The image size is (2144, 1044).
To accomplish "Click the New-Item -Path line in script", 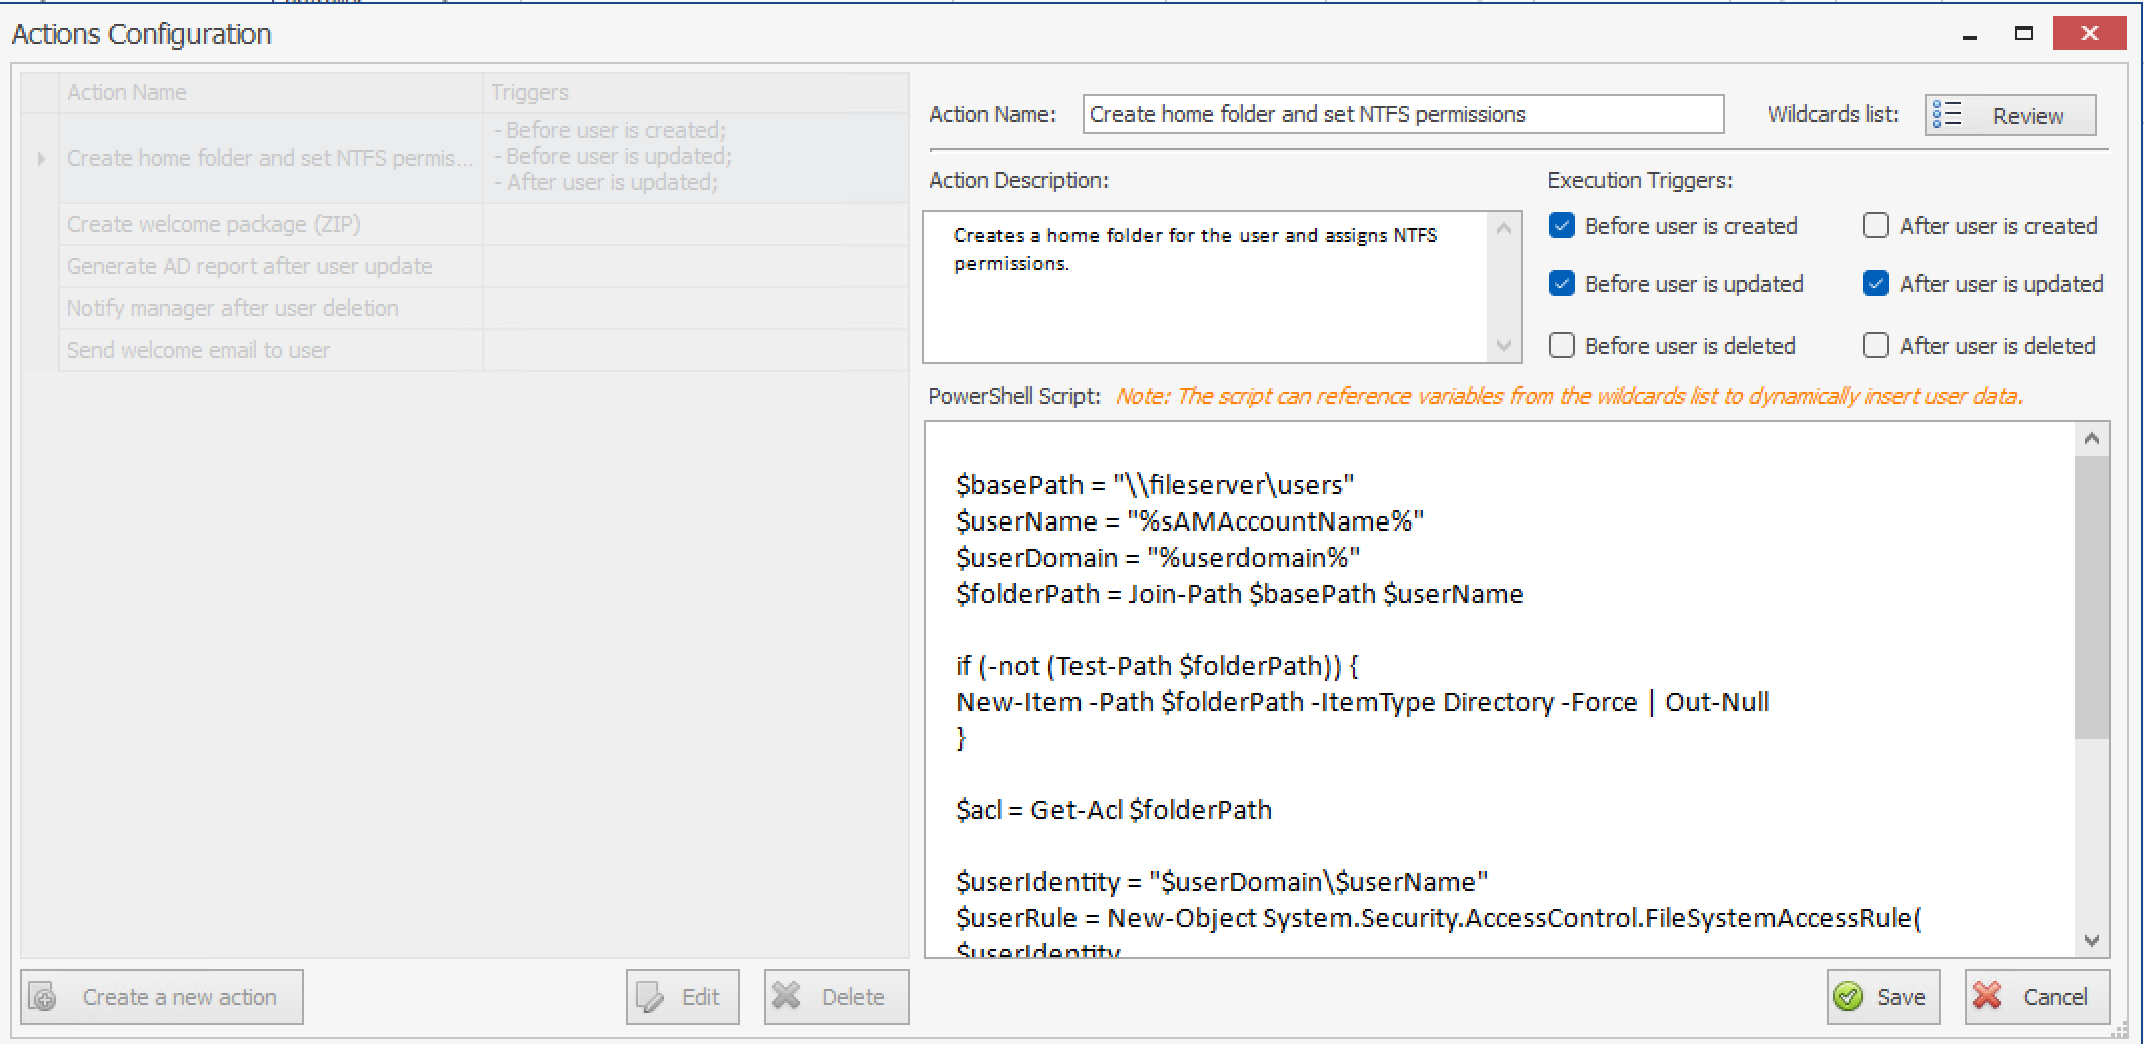I will pos(1363,702).
